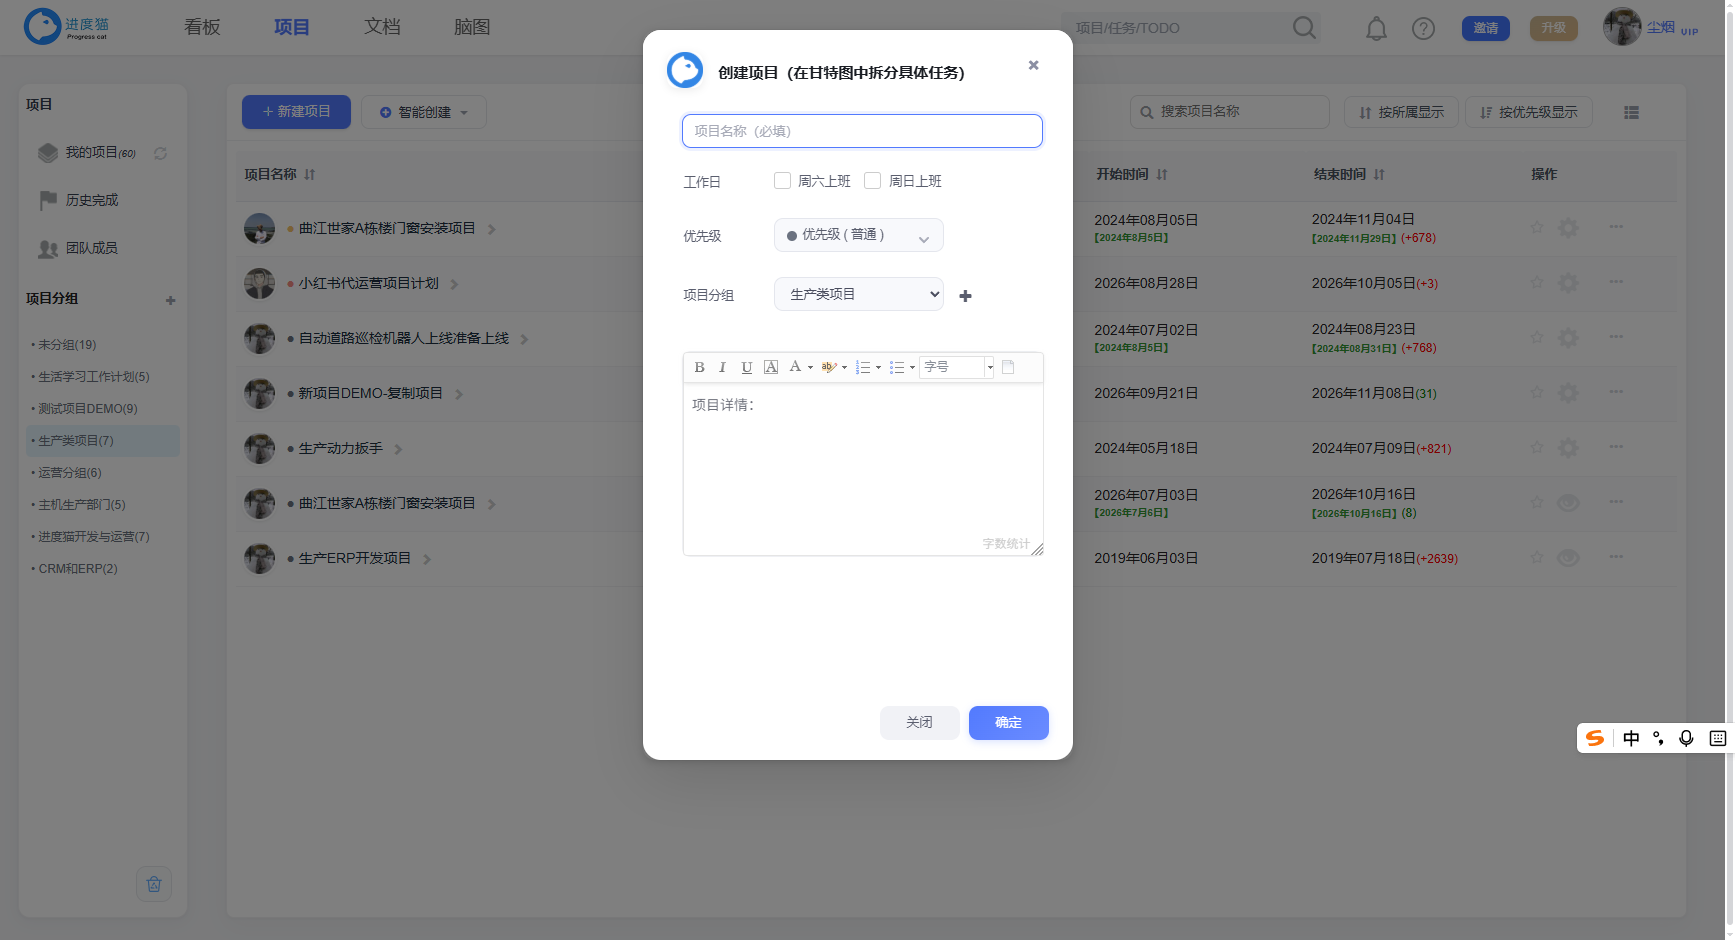Add project group via sidebar plus icon

click(x=171, y=300)
